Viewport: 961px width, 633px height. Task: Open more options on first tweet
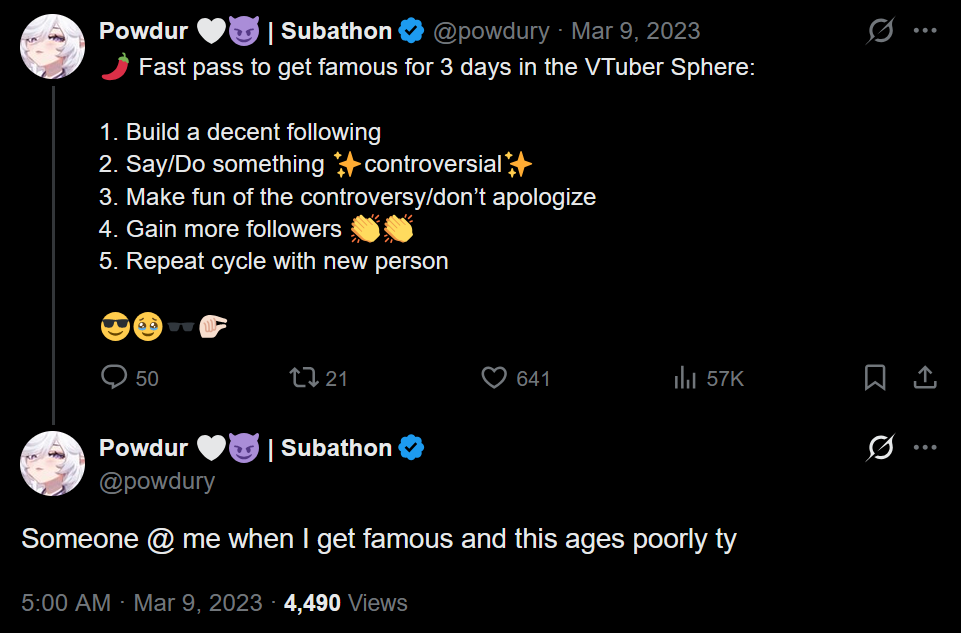(x=925, y=31)
